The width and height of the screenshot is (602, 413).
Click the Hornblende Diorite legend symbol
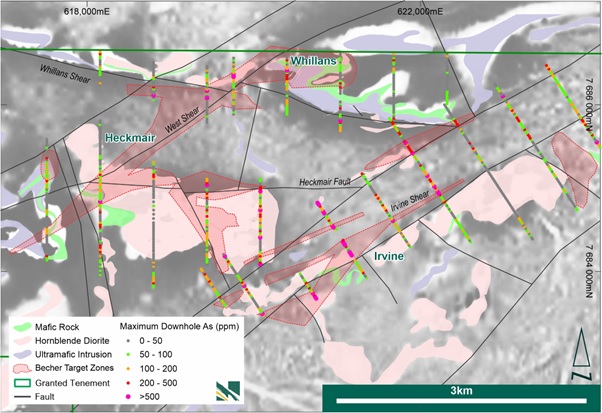point(22,340)
